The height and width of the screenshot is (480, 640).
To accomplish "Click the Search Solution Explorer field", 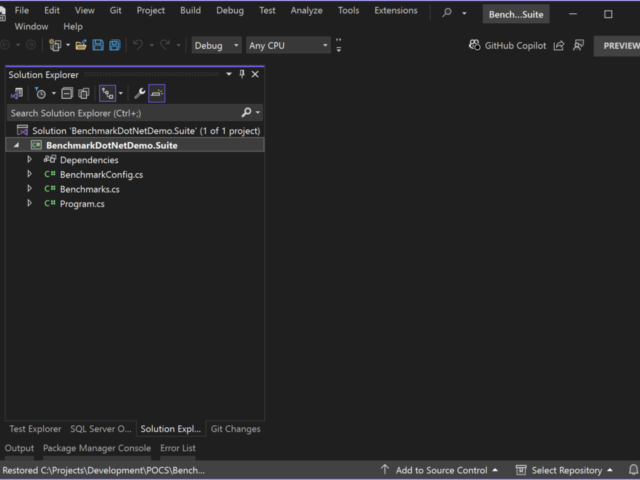I will [x=124, y=113].
